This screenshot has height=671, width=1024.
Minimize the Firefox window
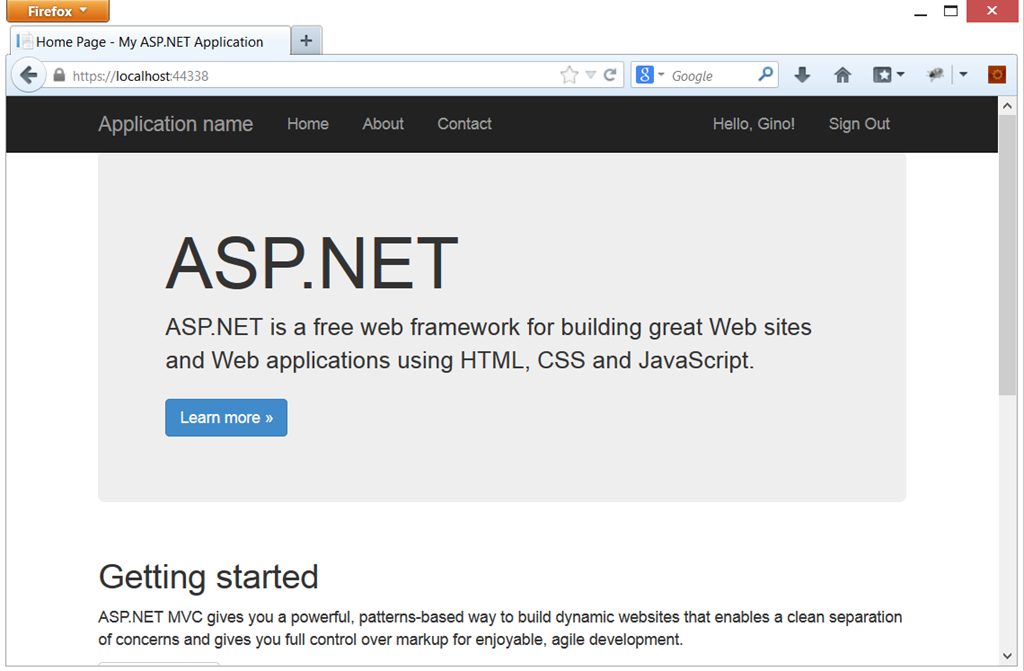pyautogui.click(x=921, y=12)
